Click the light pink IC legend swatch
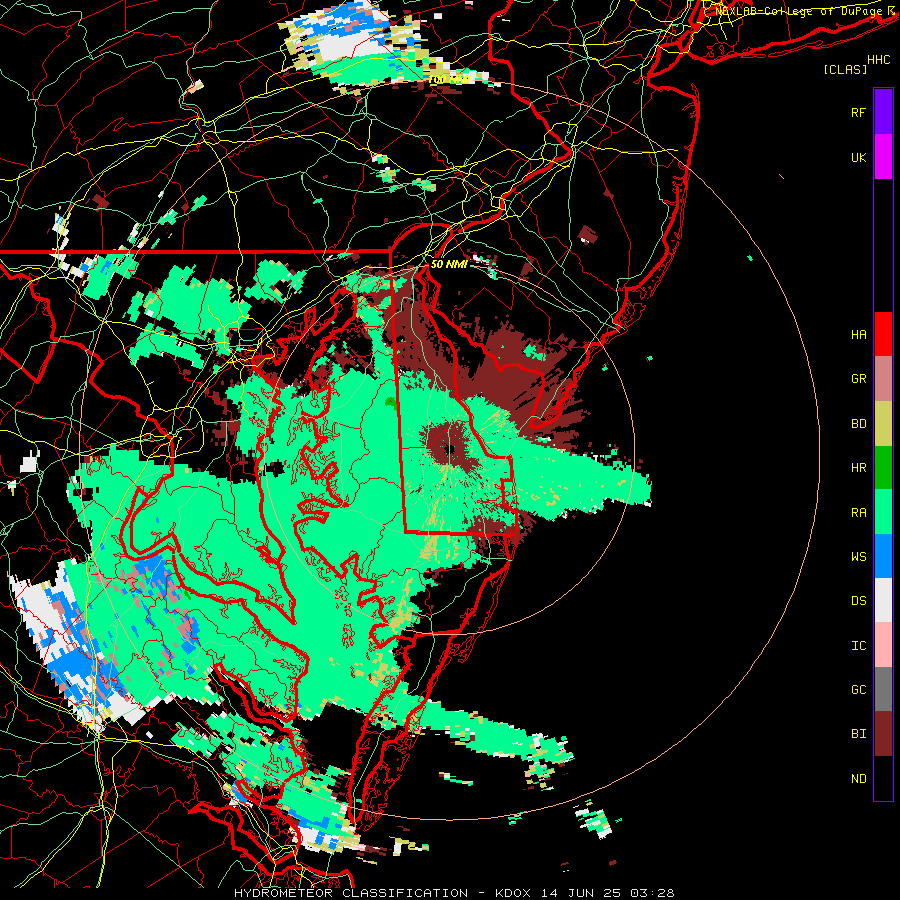Image resolution: width=900 pixels, height=900 pixels. 883,645
